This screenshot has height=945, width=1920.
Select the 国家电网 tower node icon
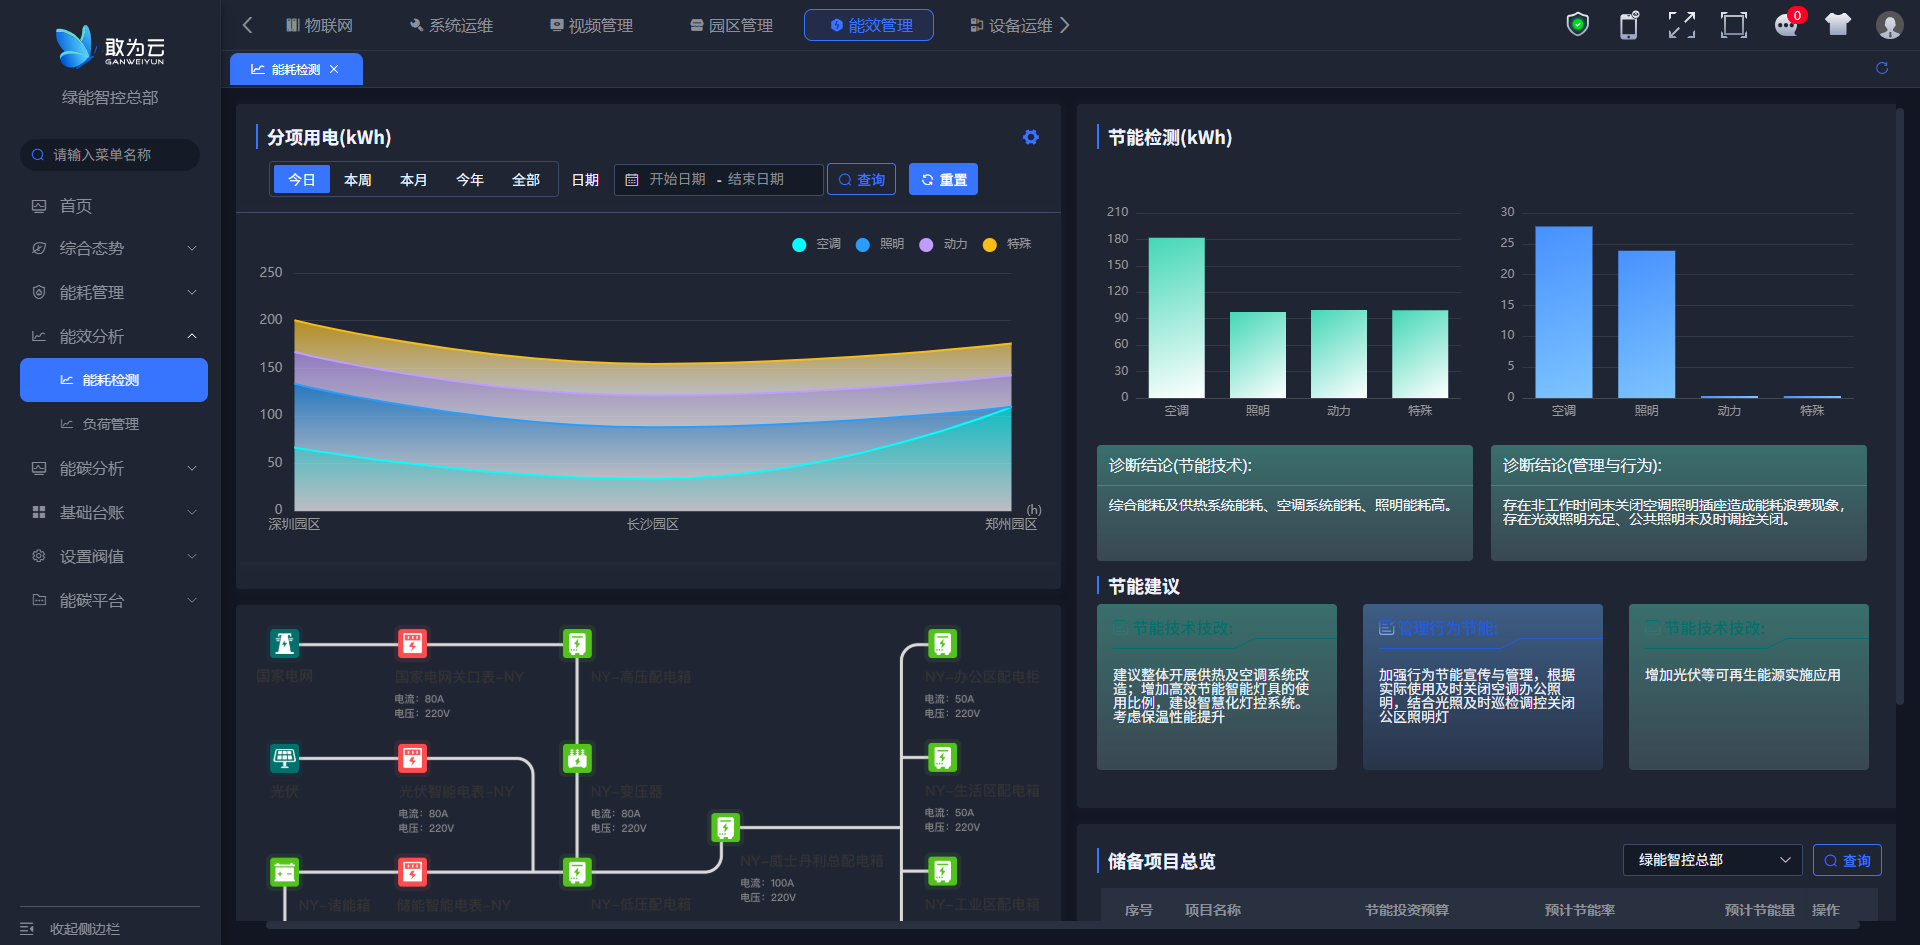(285, 643)
